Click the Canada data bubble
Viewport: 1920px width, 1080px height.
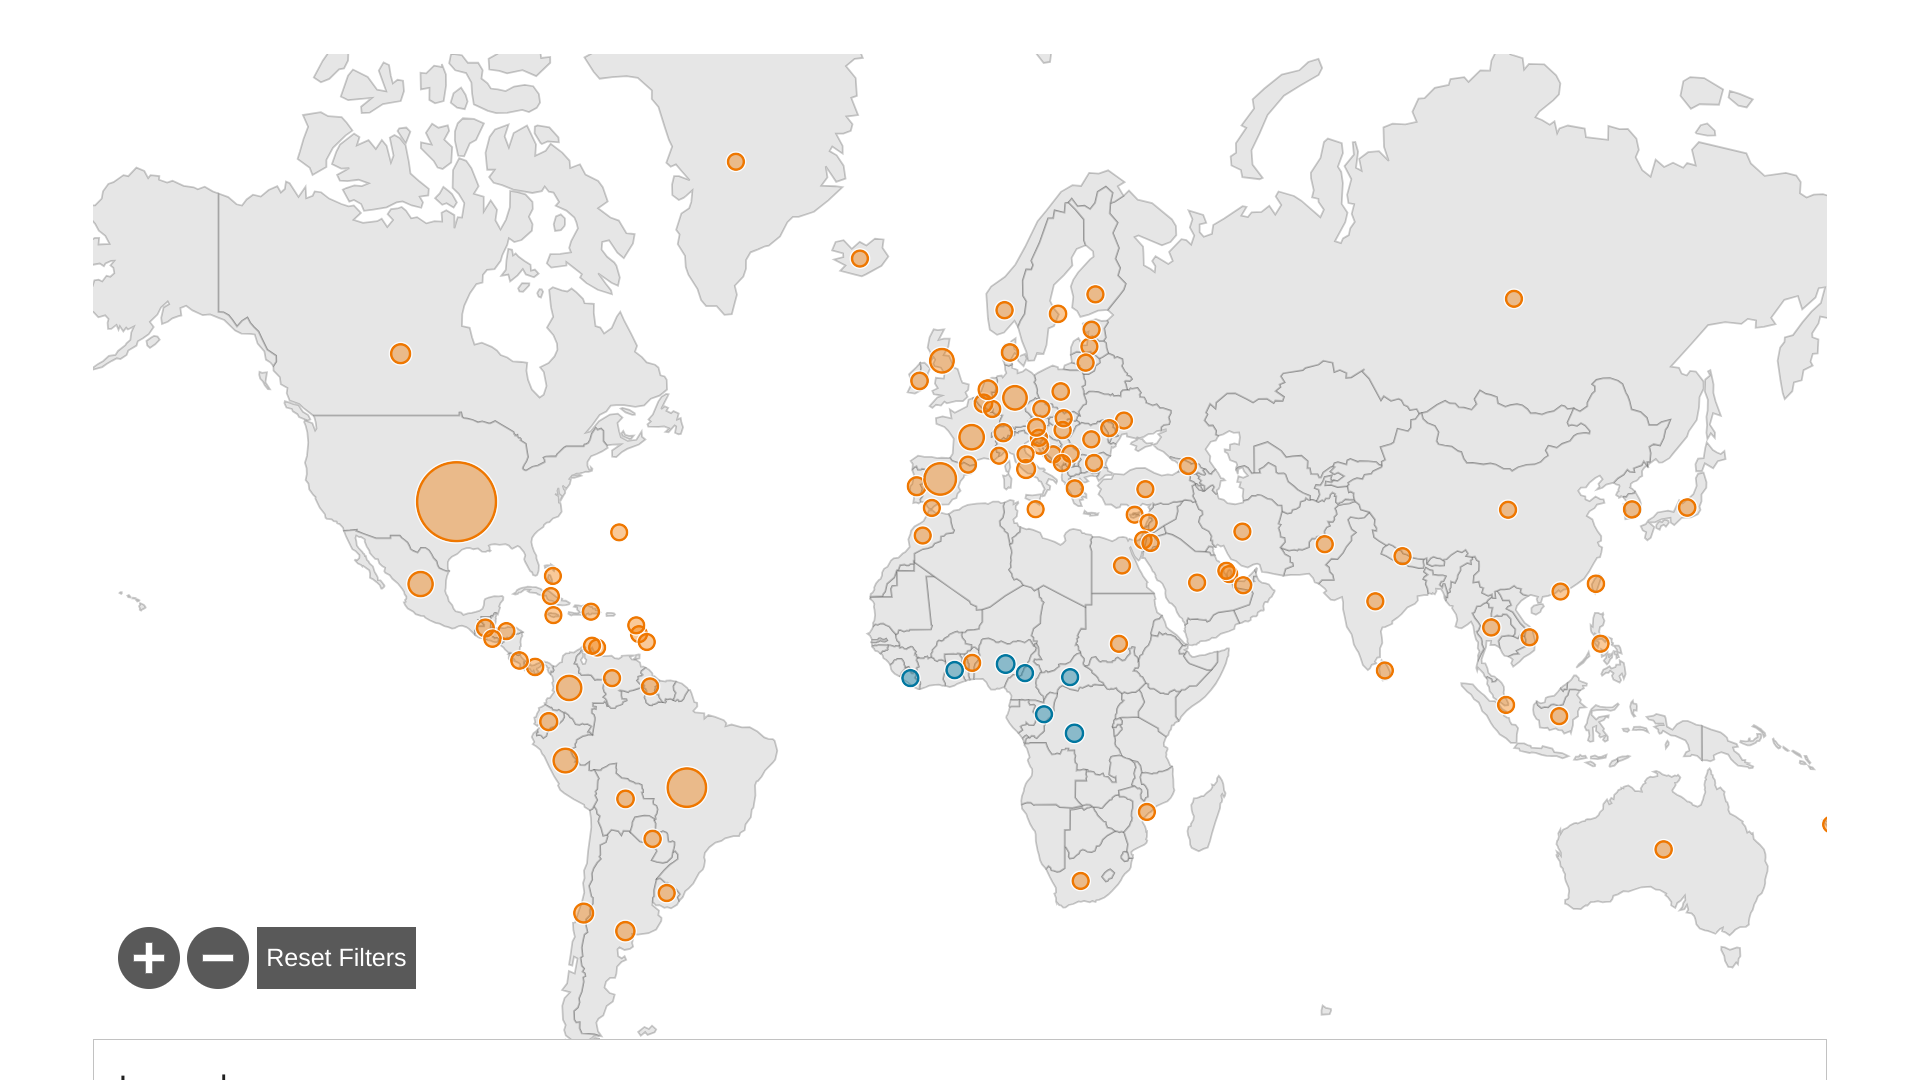pyautogui.click(x=400, y=354)
